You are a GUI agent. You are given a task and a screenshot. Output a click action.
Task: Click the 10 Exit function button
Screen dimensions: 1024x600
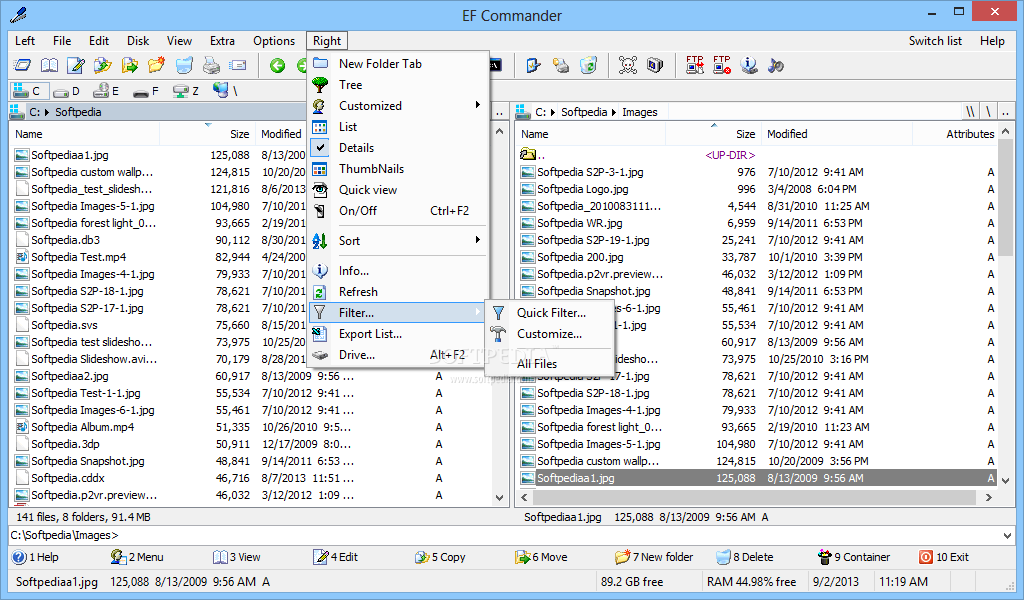pyautogui.click(x=944, y=557)
